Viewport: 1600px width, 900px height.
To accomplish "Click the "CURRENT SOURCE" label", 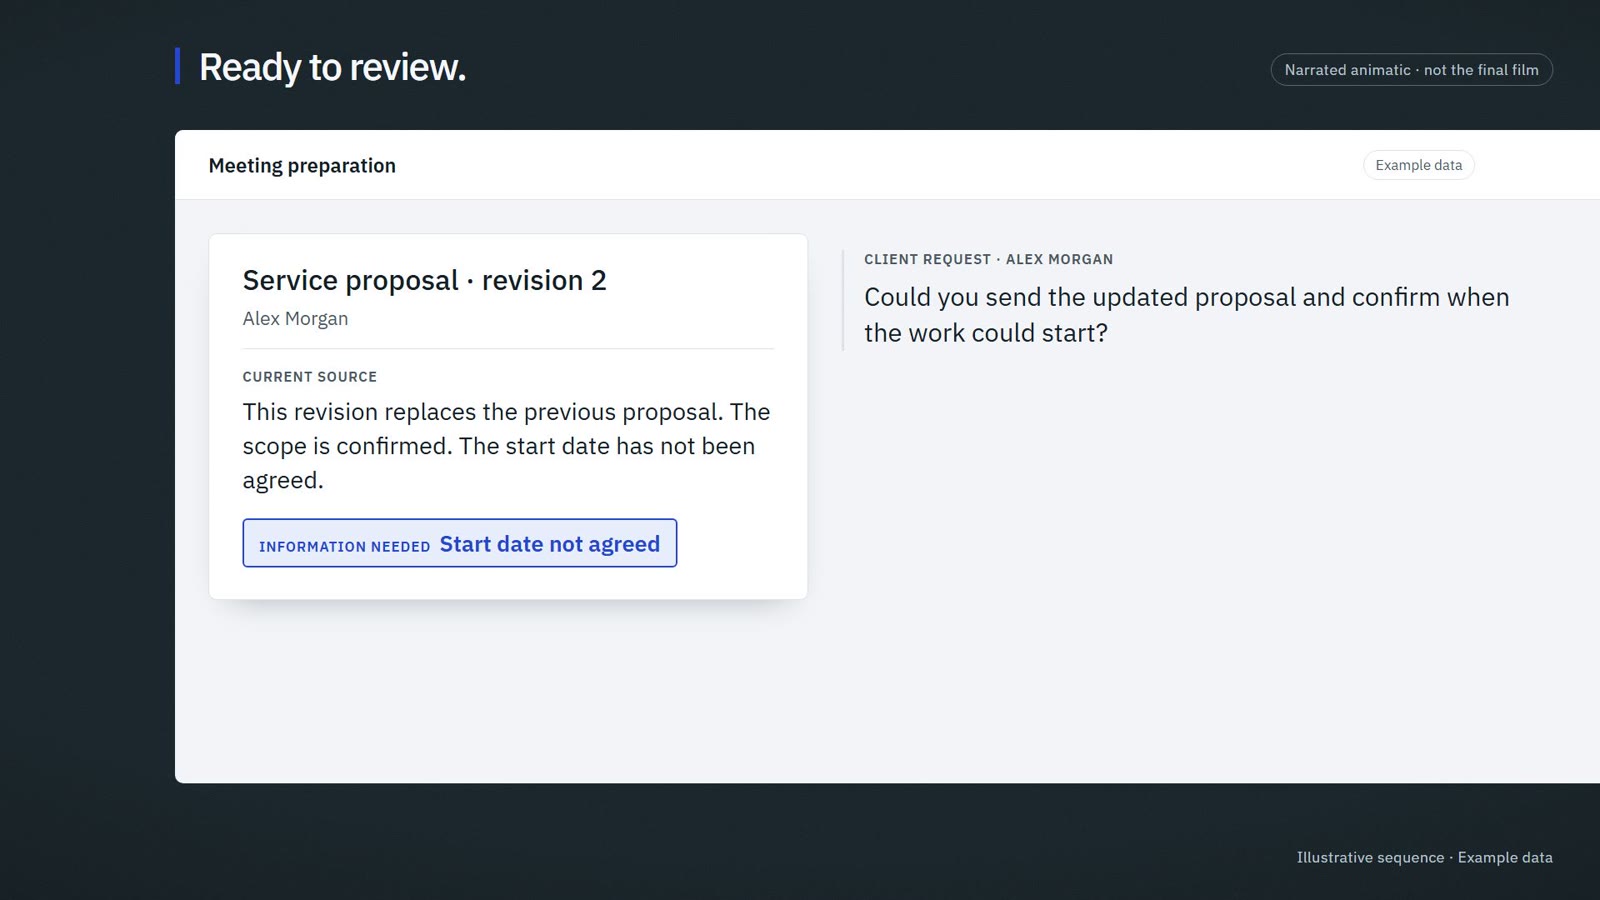I will [x=310, y=377].
